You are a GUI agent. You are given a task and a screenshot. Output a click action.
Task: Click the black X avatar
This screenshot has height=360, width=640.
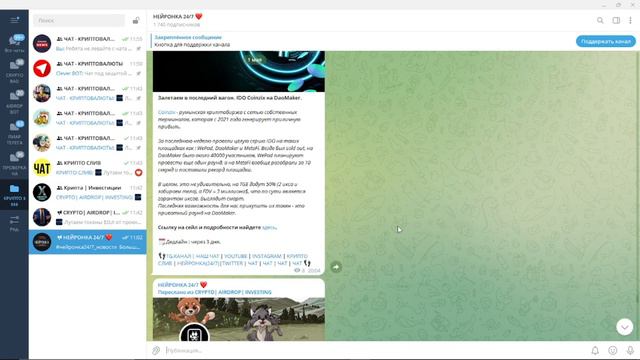click(x=42, y=192)
